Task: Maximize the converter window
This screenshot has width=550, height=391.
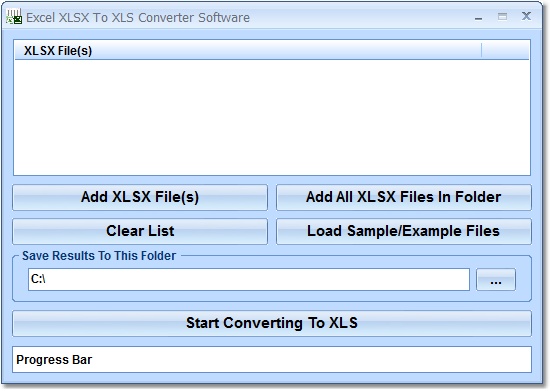Action: coord(502,17)
